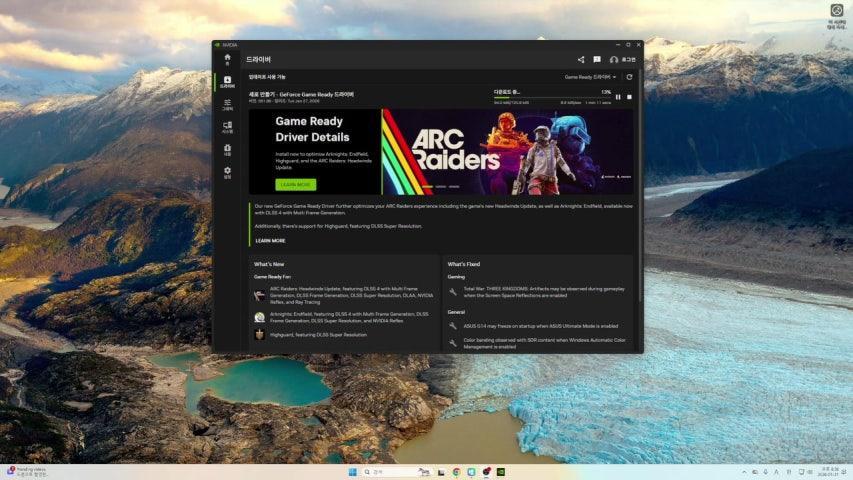Stop the driver download

click(629, 97)
